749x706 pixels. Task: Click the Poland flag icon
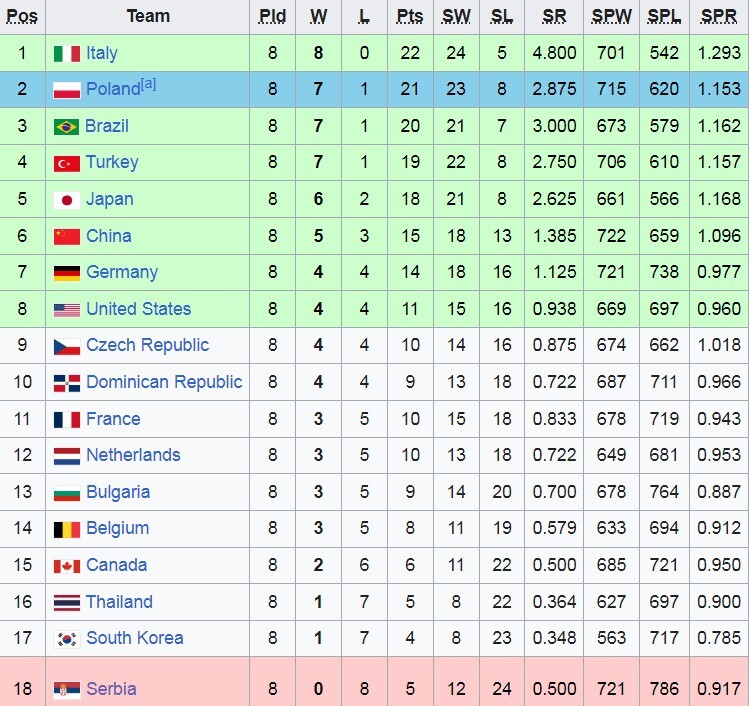(66, 90)
